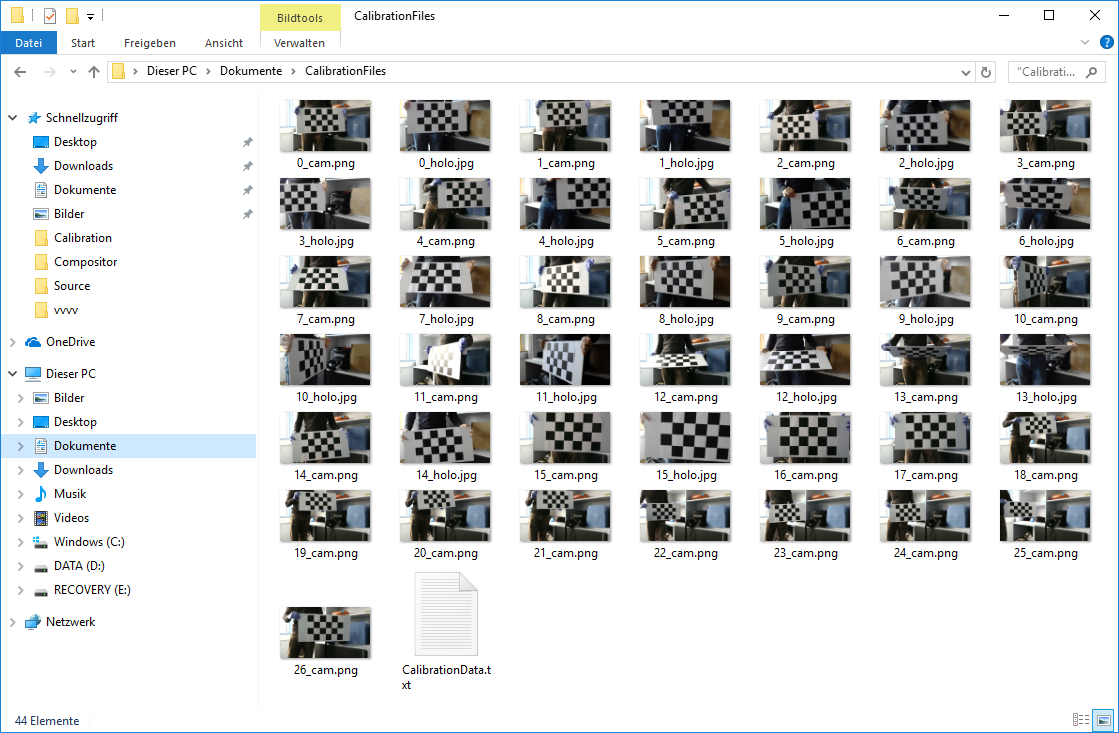Switch to large thumbnails view icon
Image resolution: width=1119 pixels, height=733 pixels.
click(1103, 719)
